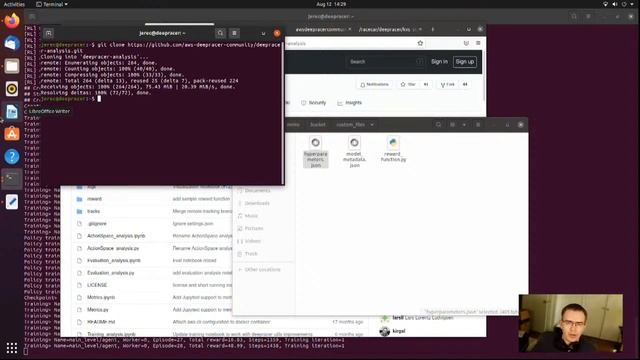This screenshot has width=640, height=360.
Task: Select model_metadata.json file
Action: [x=354, y=152]
